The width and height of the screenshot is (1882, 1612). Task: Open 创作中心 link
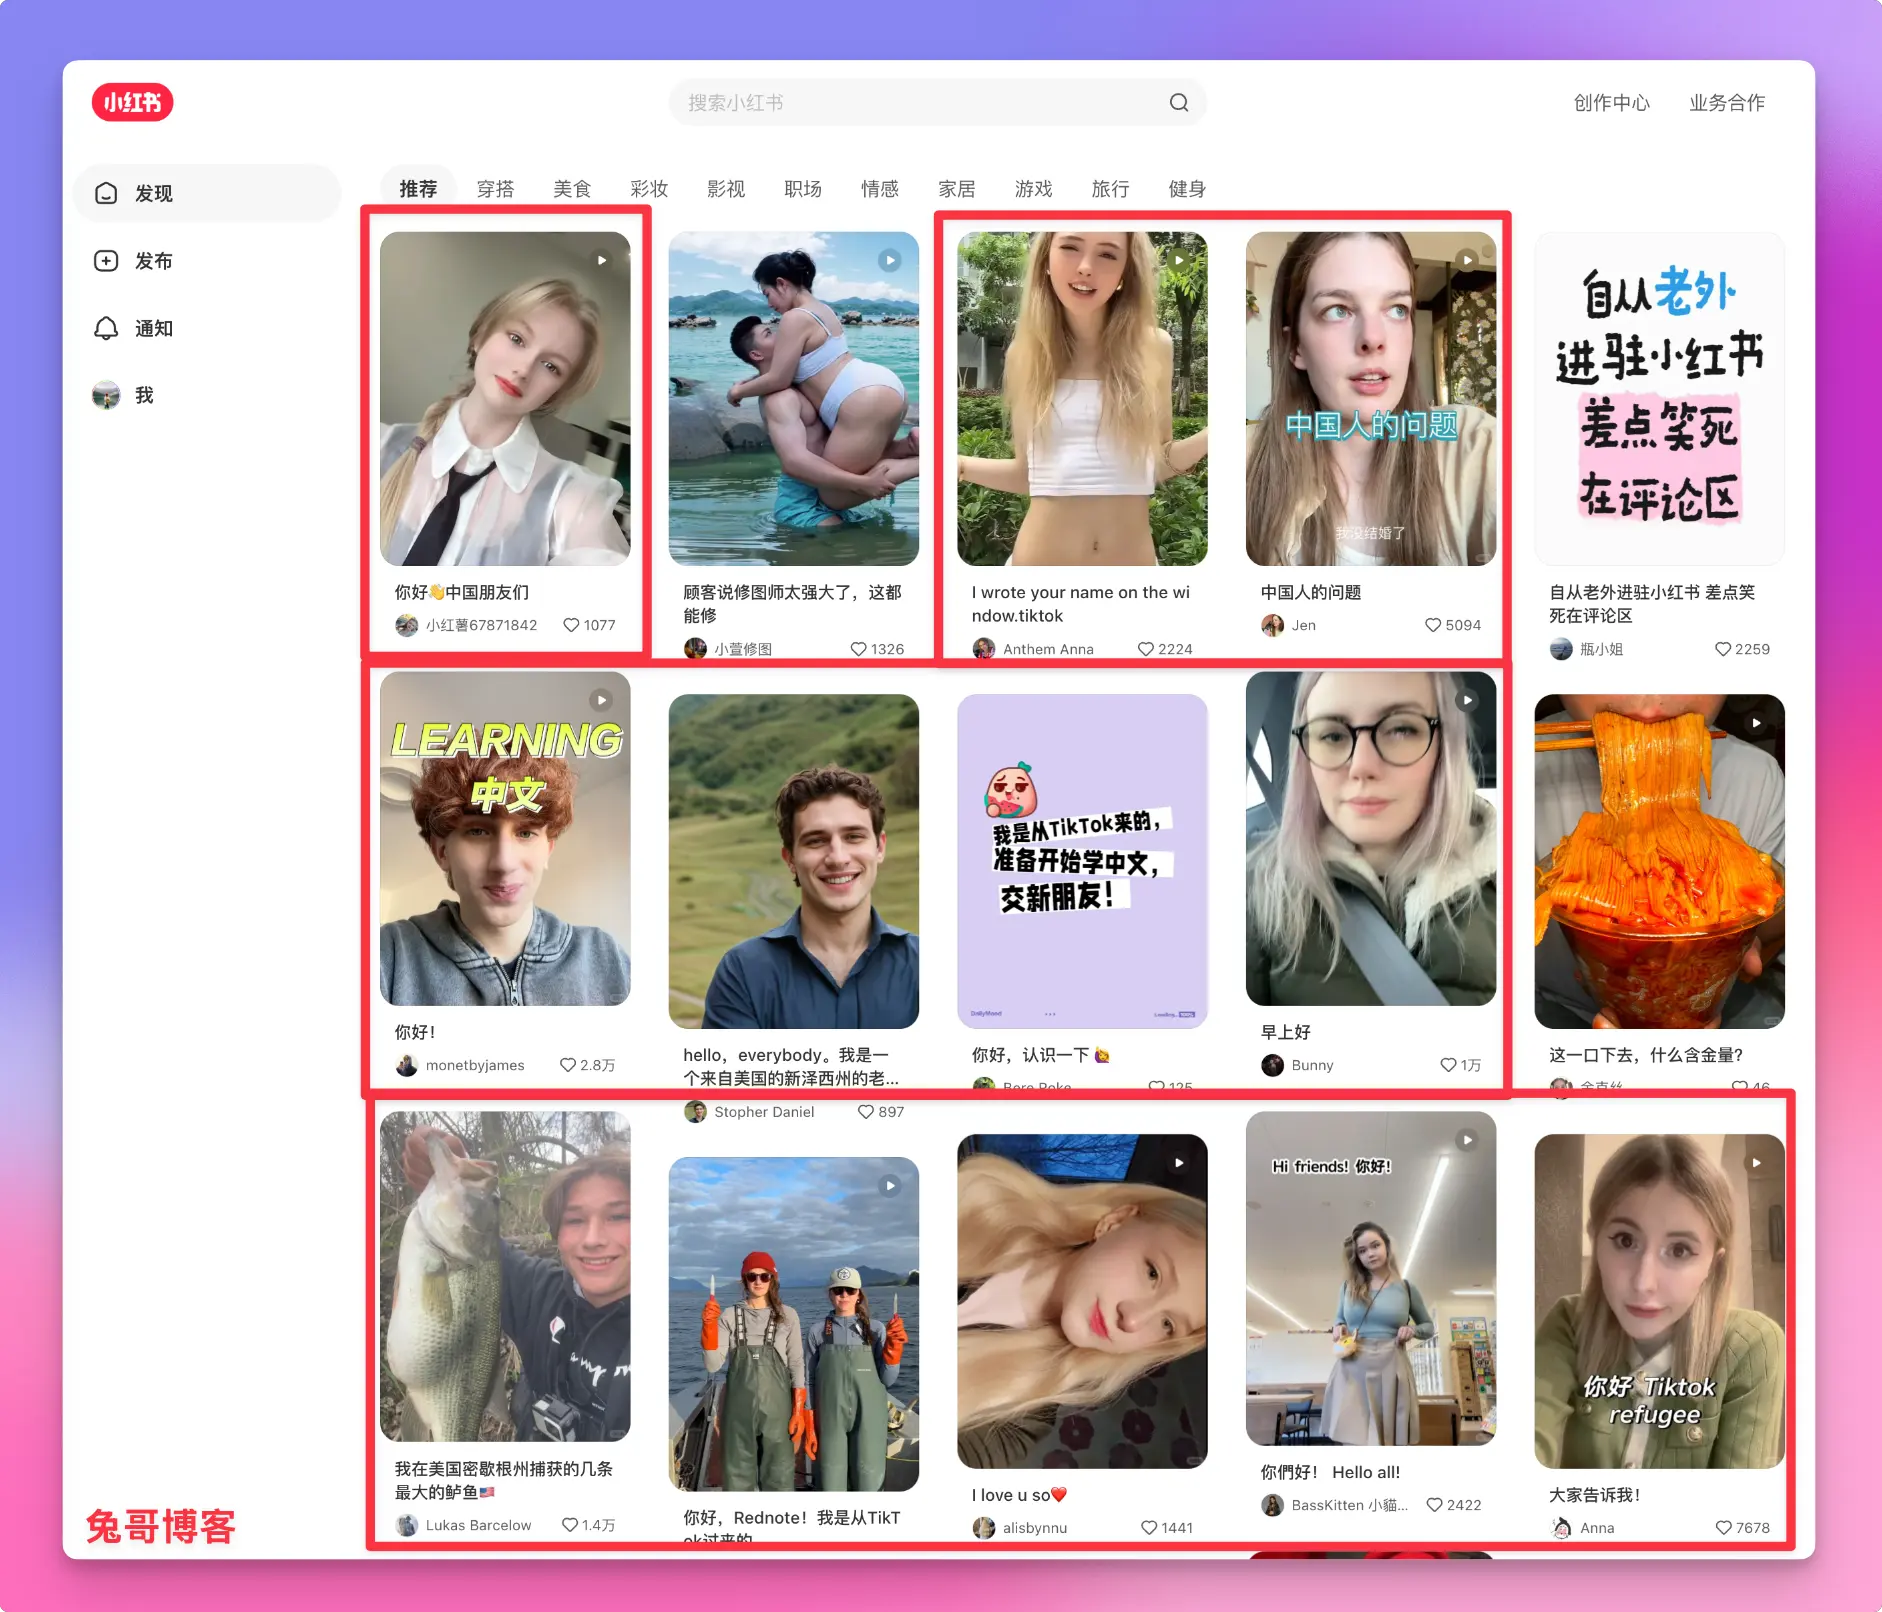click(1611, 102)
